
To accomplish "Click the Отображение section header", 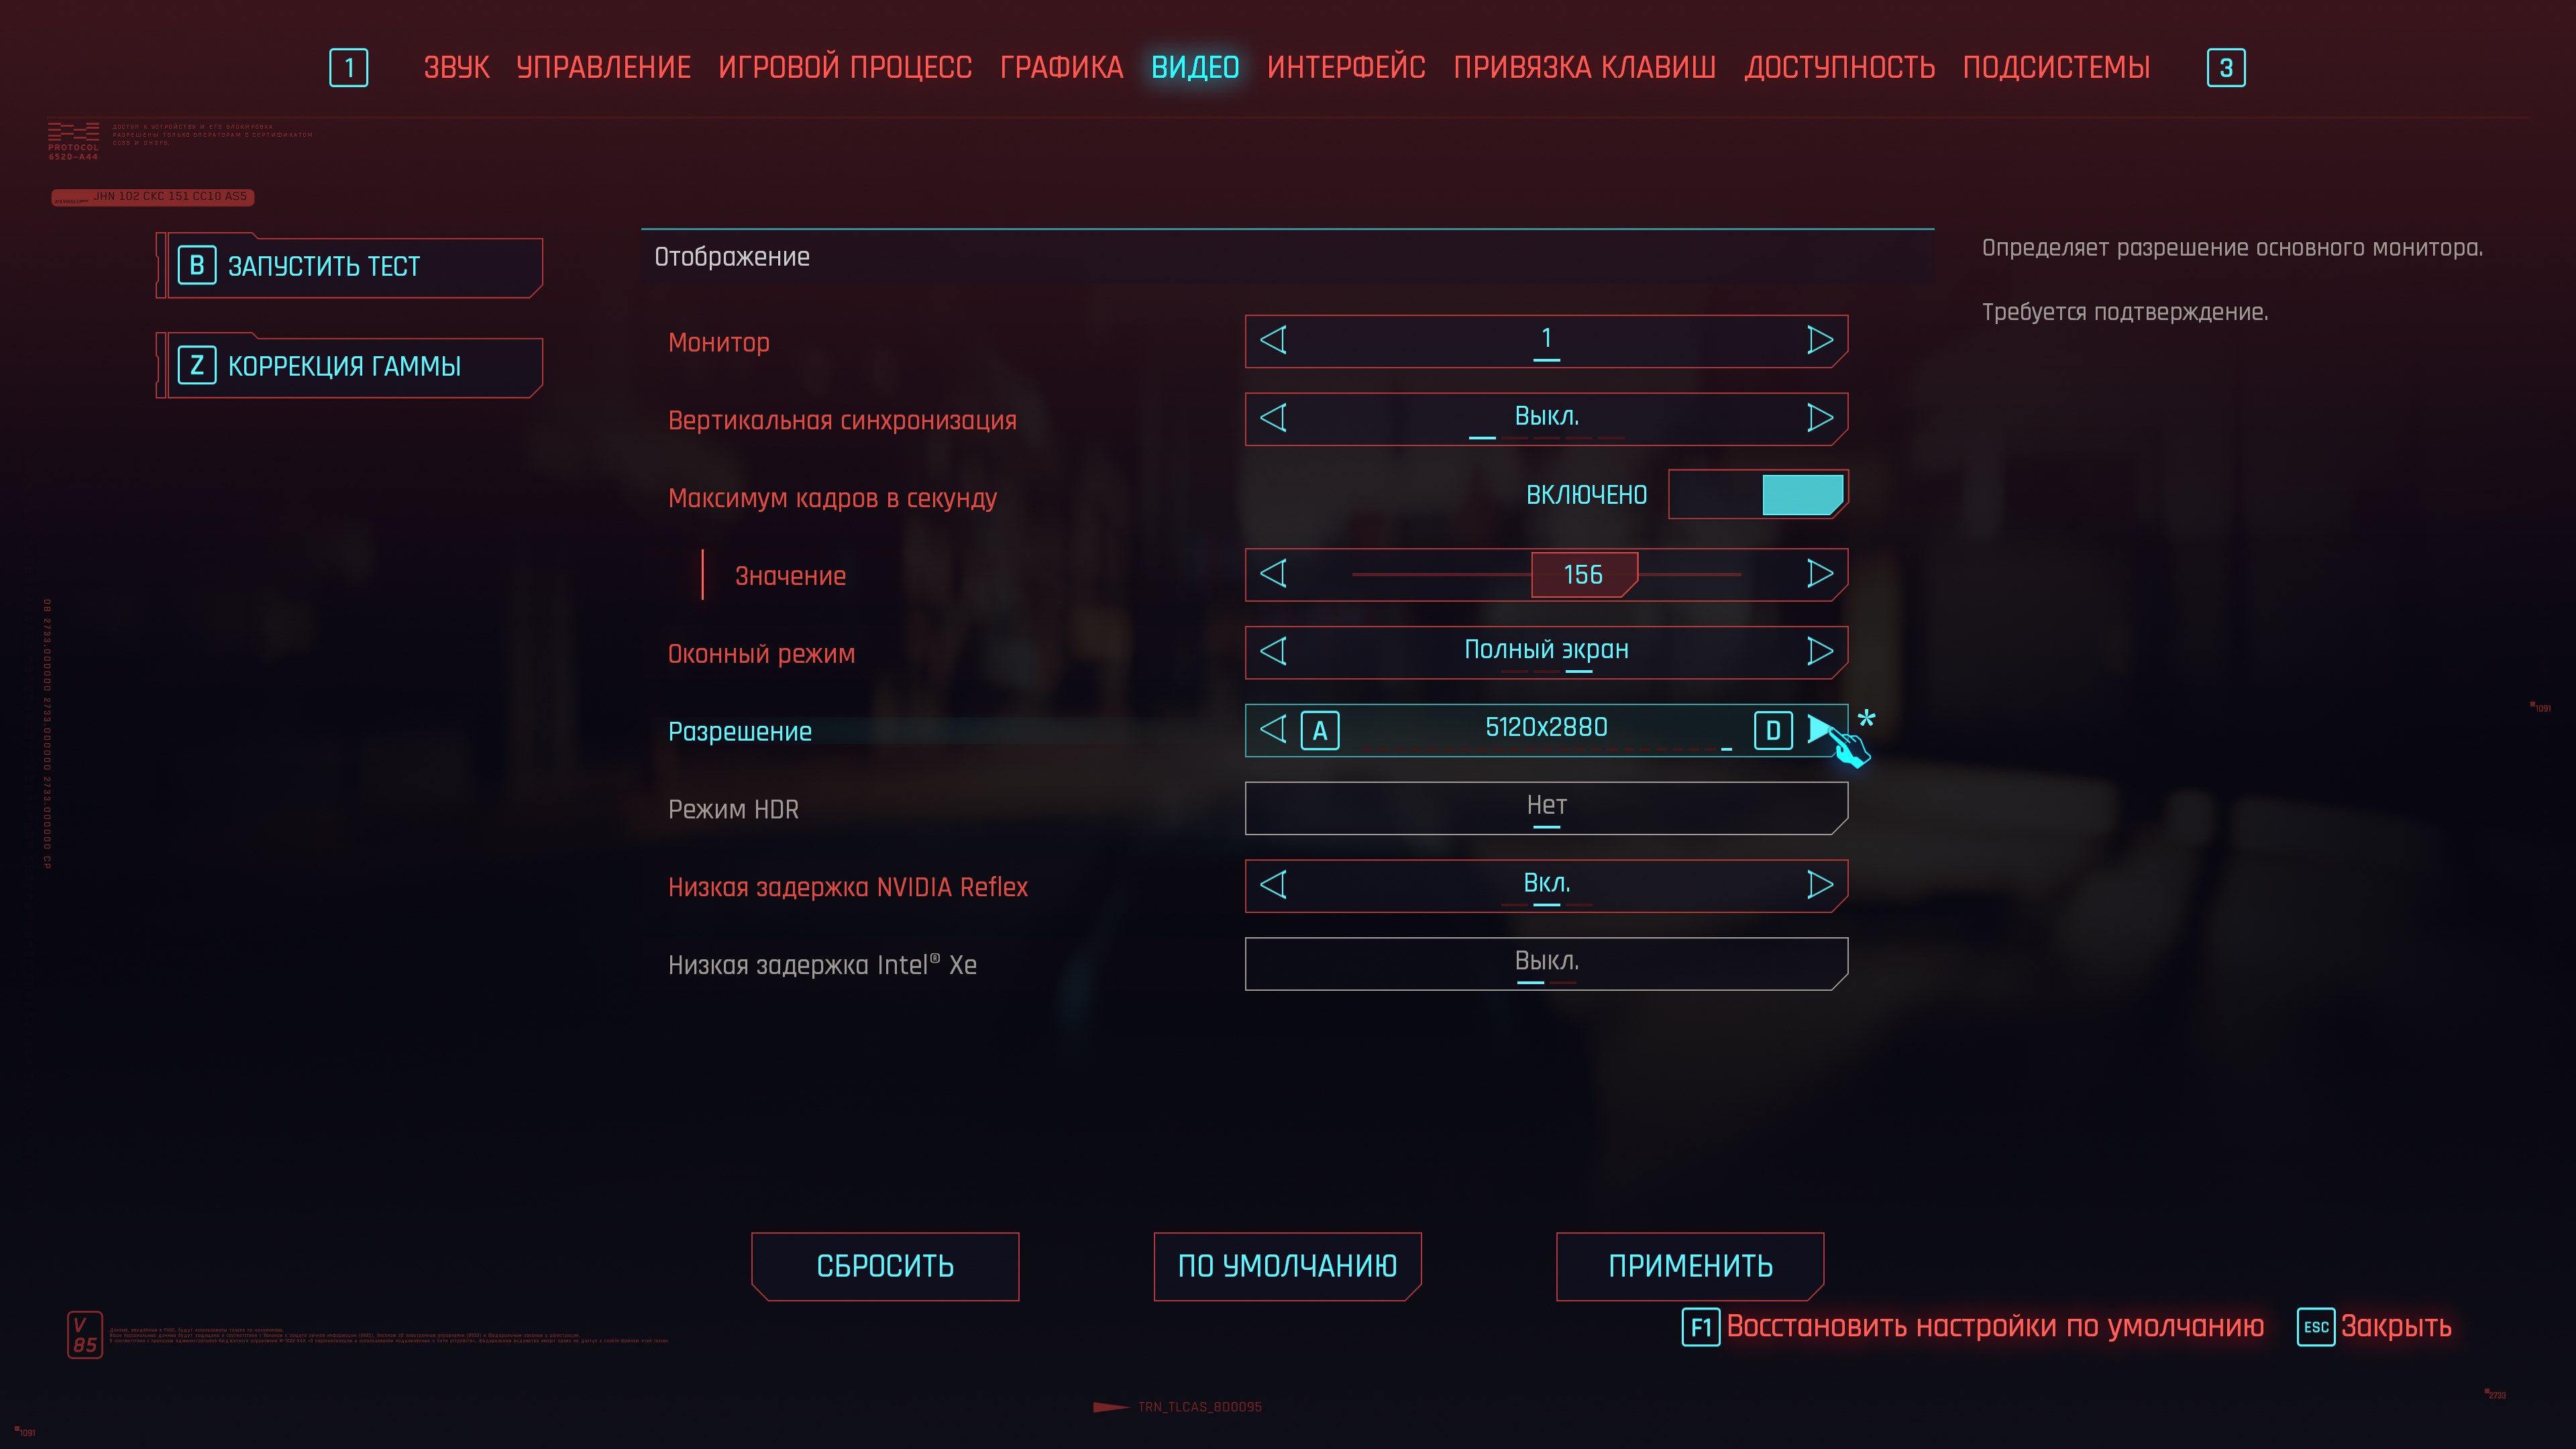I will [1288, 257].
